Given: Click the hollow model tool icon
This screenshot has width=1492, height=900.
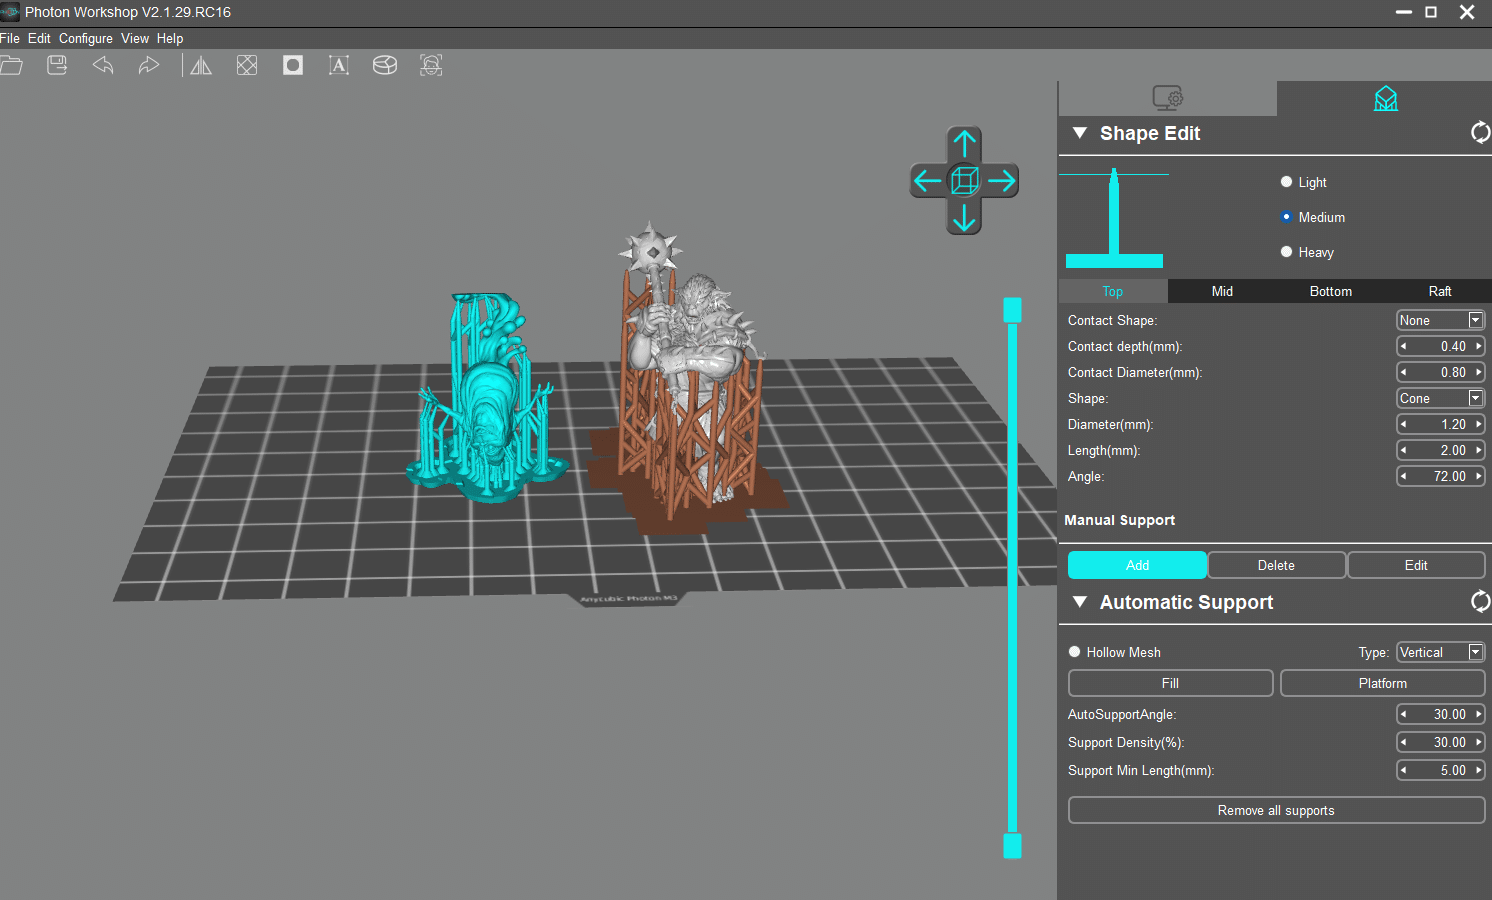Looking at the screenshot, I should (x=293, y=66).
